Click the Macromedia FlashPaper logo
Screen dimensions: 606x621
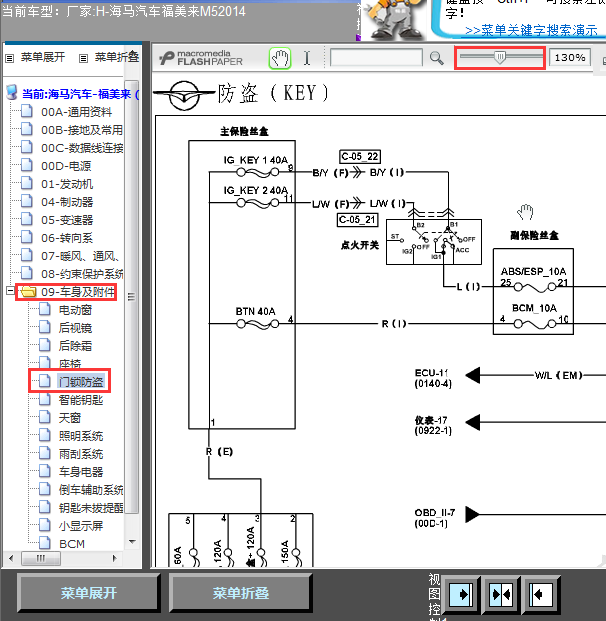coord(200,58)
